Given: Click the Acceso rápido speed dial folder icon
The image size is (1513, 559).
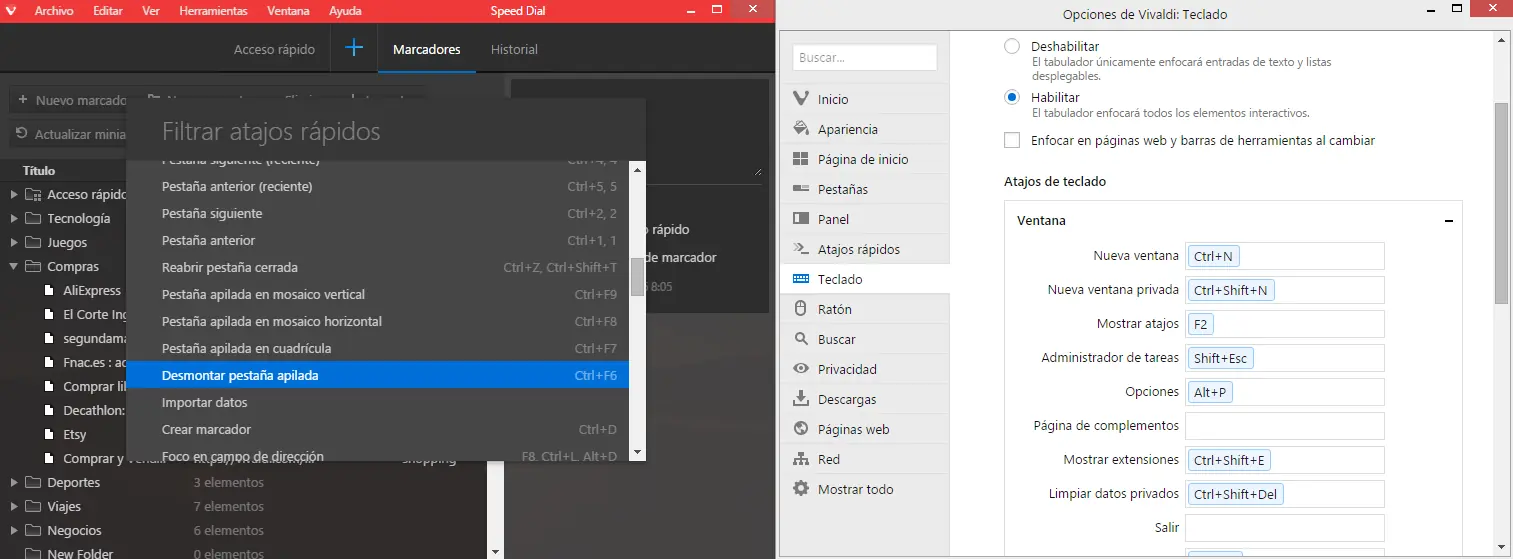Looking at the screenshot, I should [x=33, y=194].
